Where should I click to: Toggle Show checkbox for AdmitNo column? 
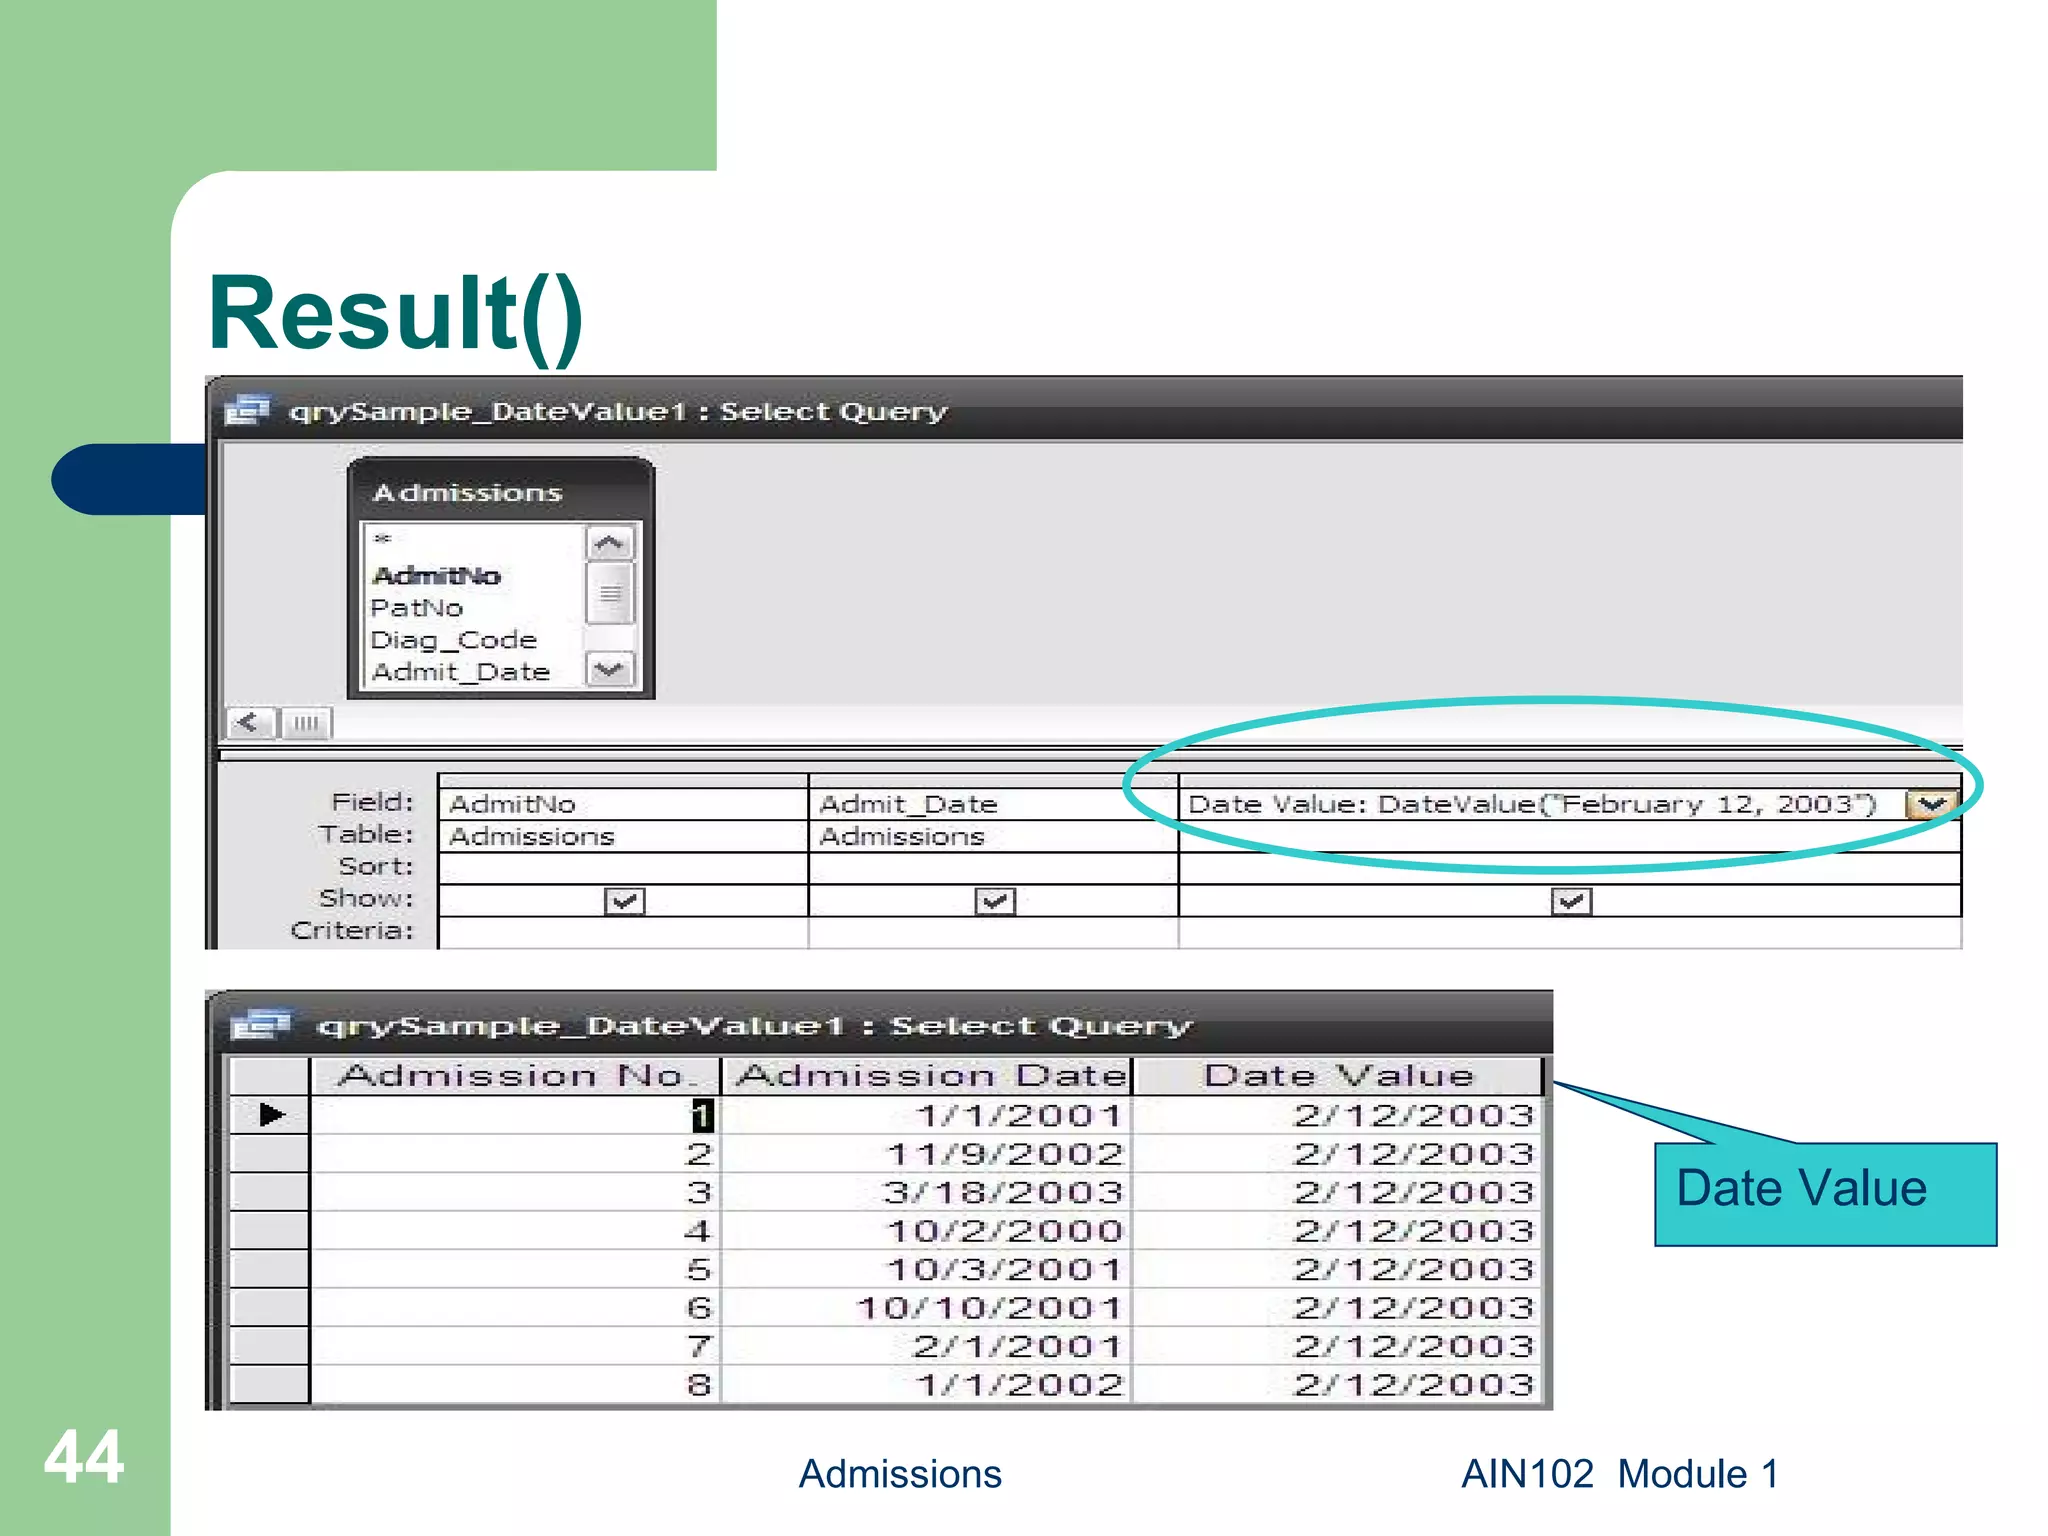click(x=624, y=901)
